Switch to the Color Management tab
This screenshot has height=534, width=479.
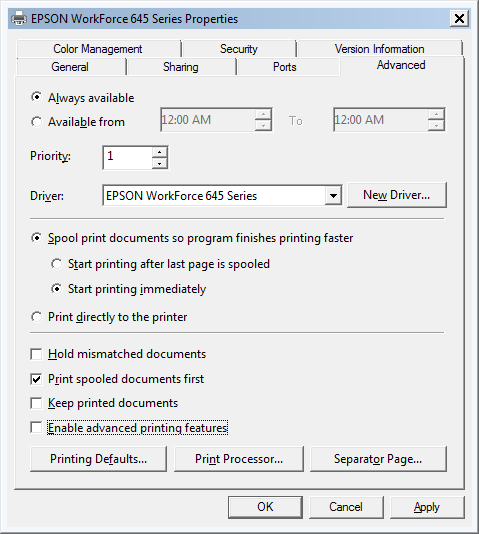98,49
